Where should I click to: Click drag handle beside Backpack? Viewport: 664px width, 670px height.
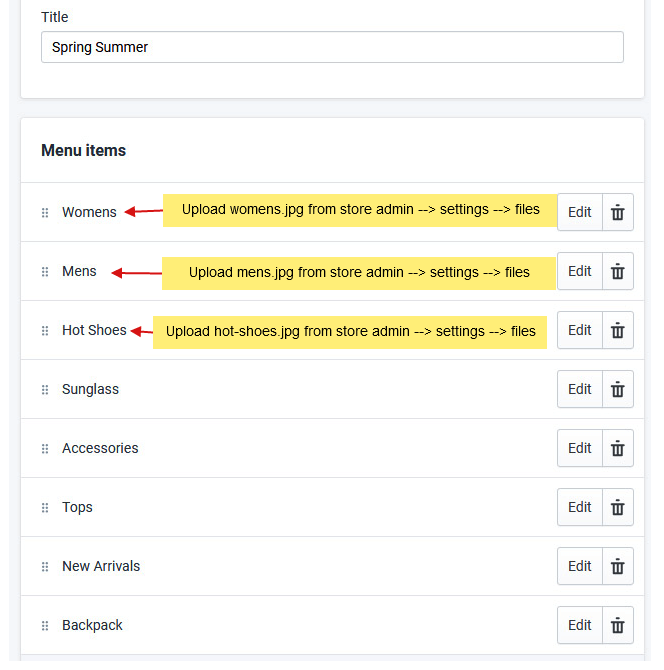pos(45,626)
